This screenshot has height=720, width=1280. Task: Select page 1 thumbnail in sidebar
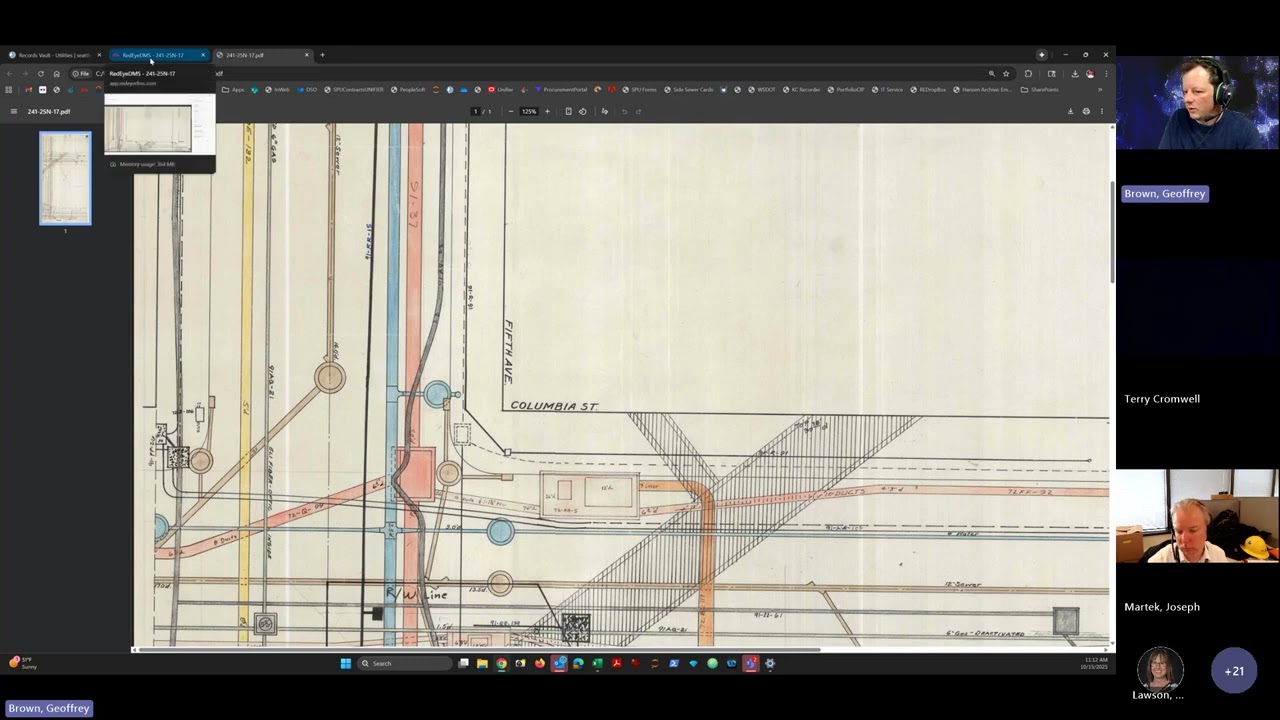point(65,178)
